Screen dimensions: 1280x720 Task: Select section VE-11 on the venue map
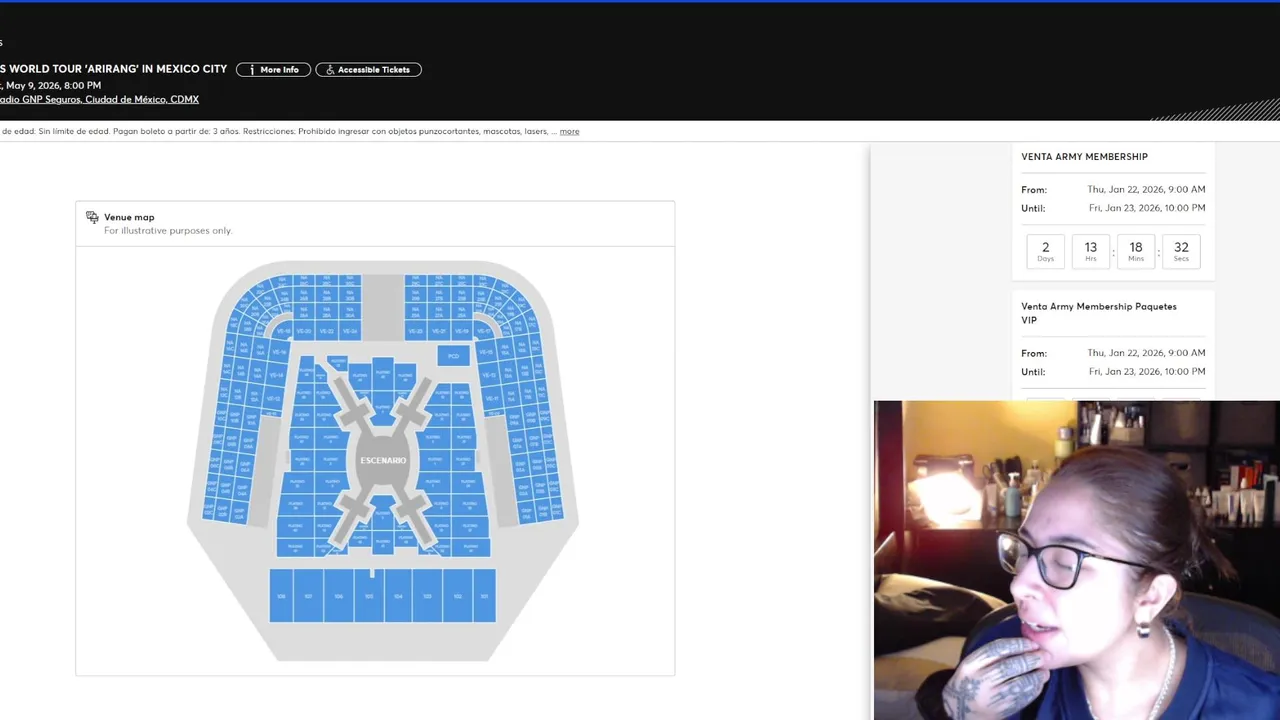coord(492,398)
